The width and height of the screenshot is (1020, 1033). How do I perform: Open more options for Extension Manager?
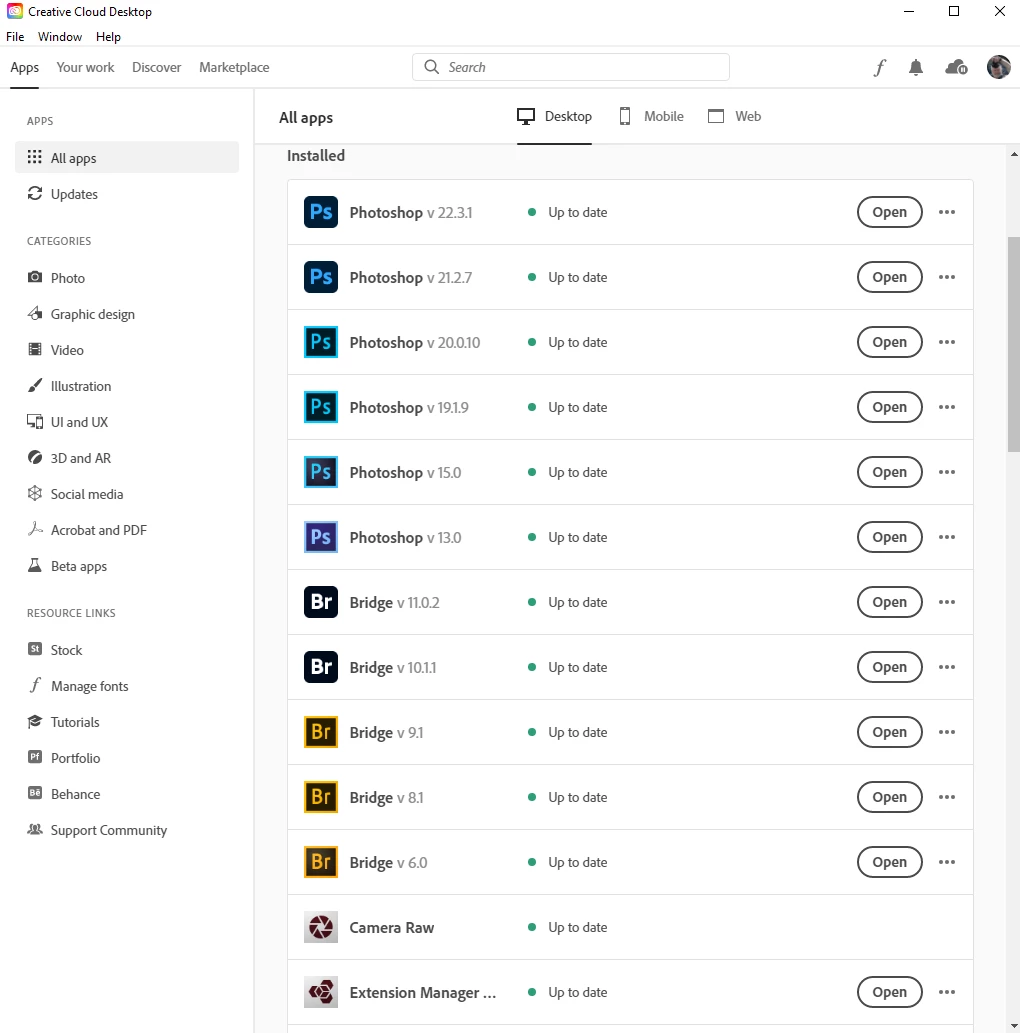pos(947,992)
